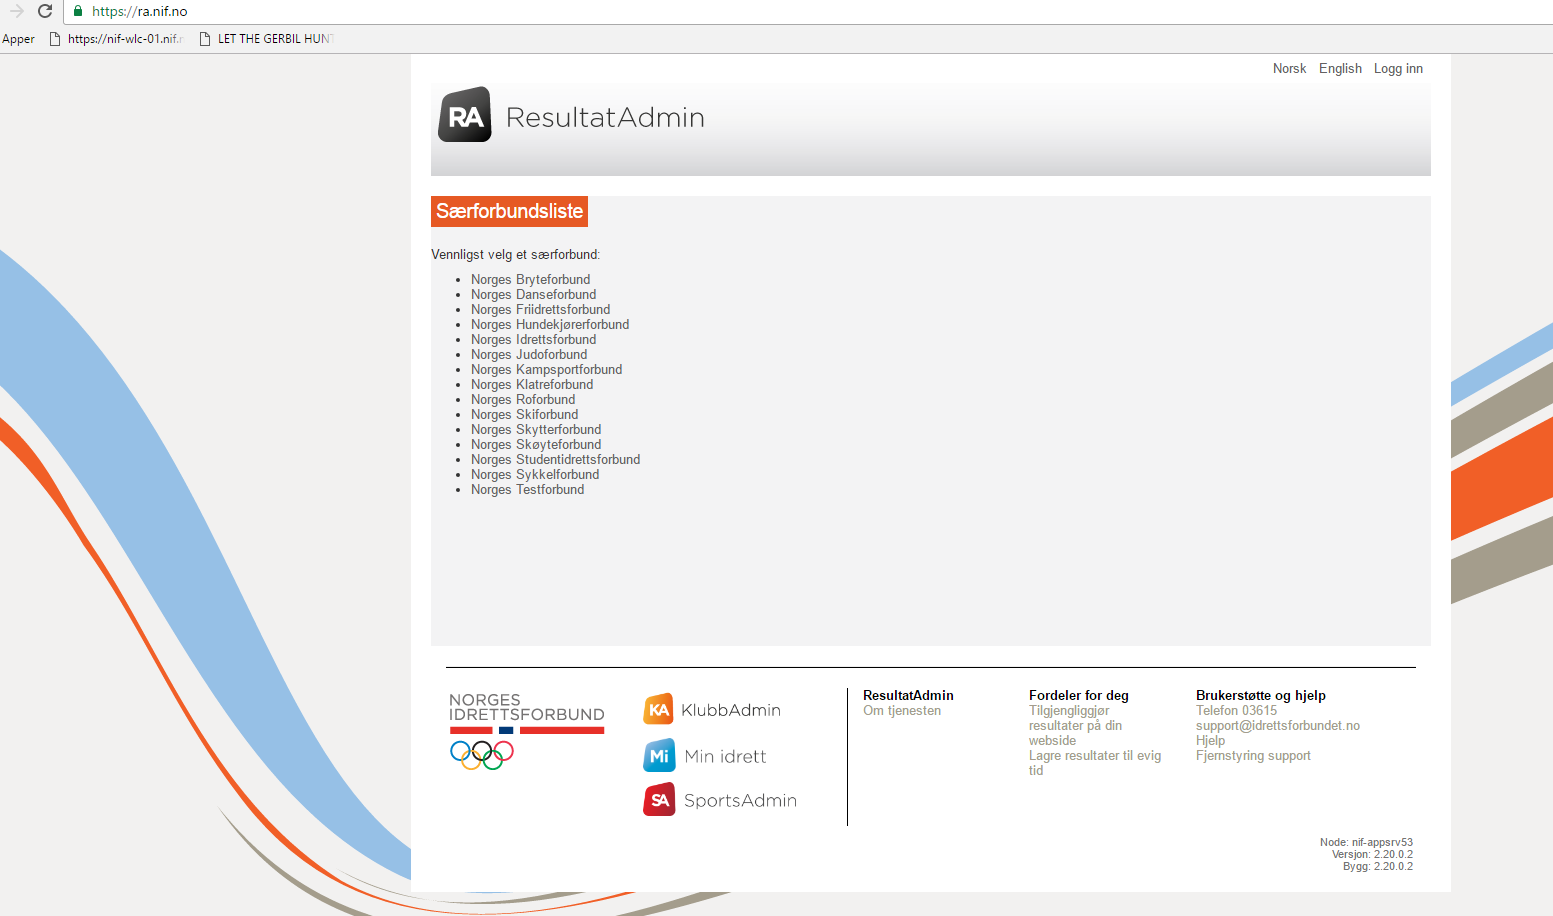Viewport: 1553px width, 916px height.
Task: Click the RA ResultatAdmin logo icon
Action: (x=465, y=115)
